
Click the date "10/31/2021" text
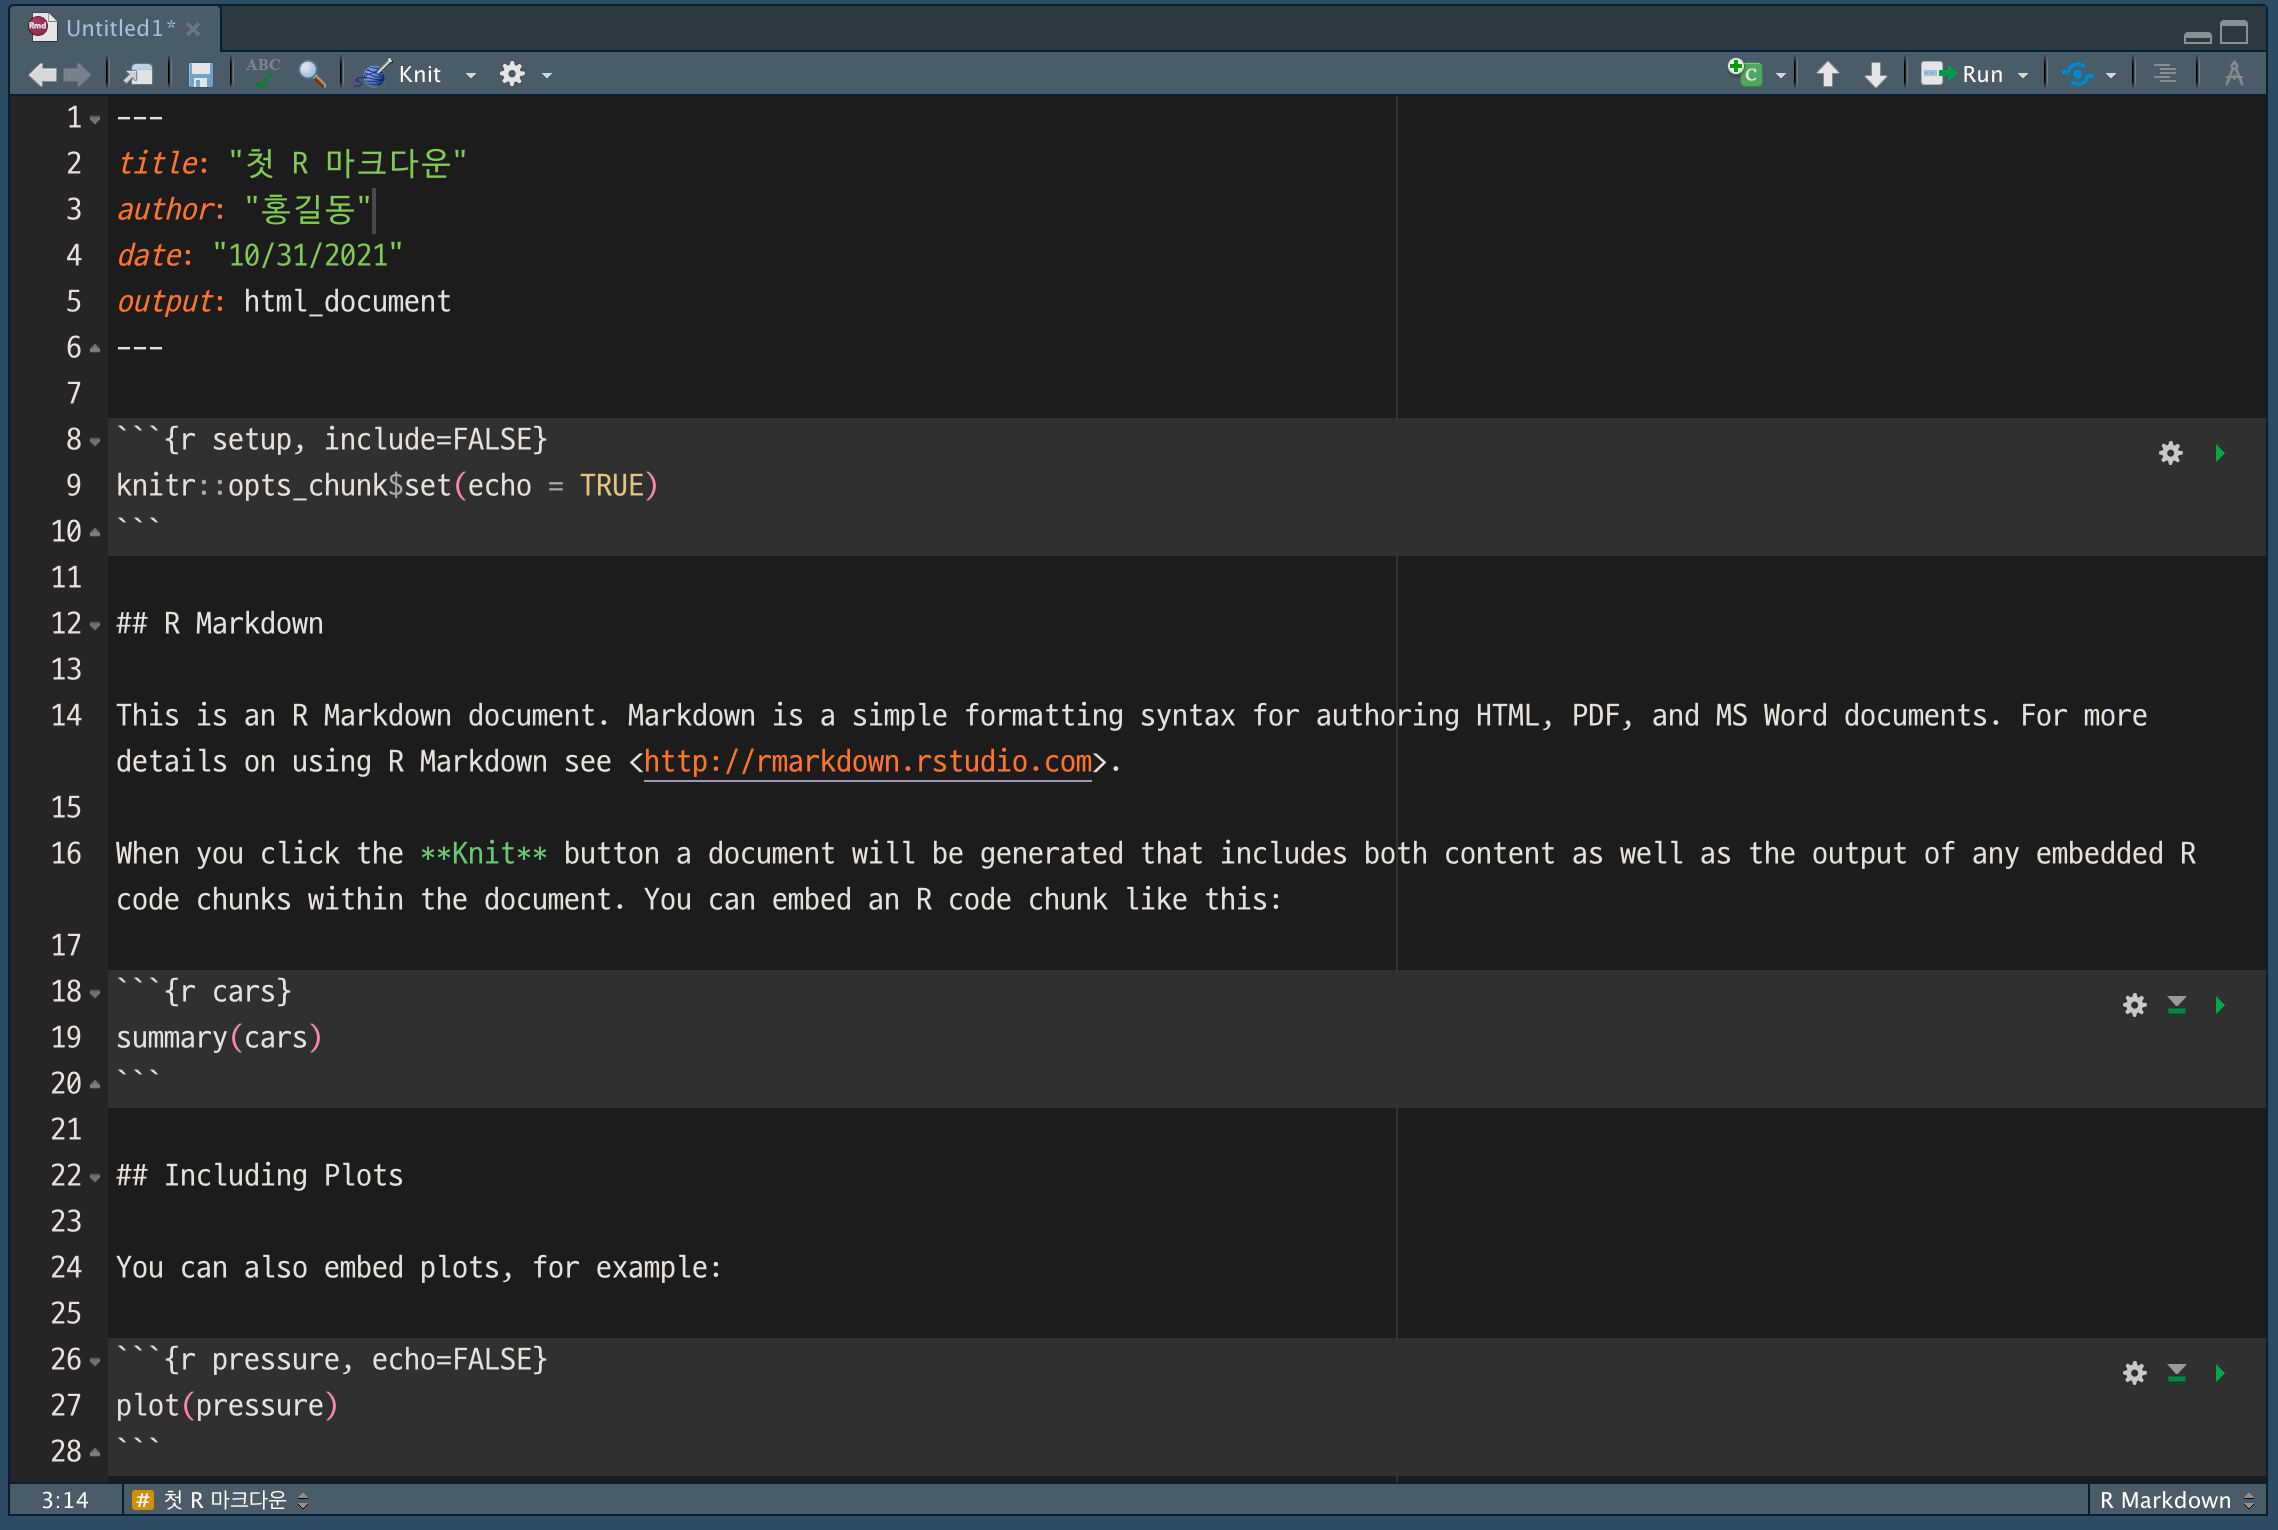click(x=308, y=255)
